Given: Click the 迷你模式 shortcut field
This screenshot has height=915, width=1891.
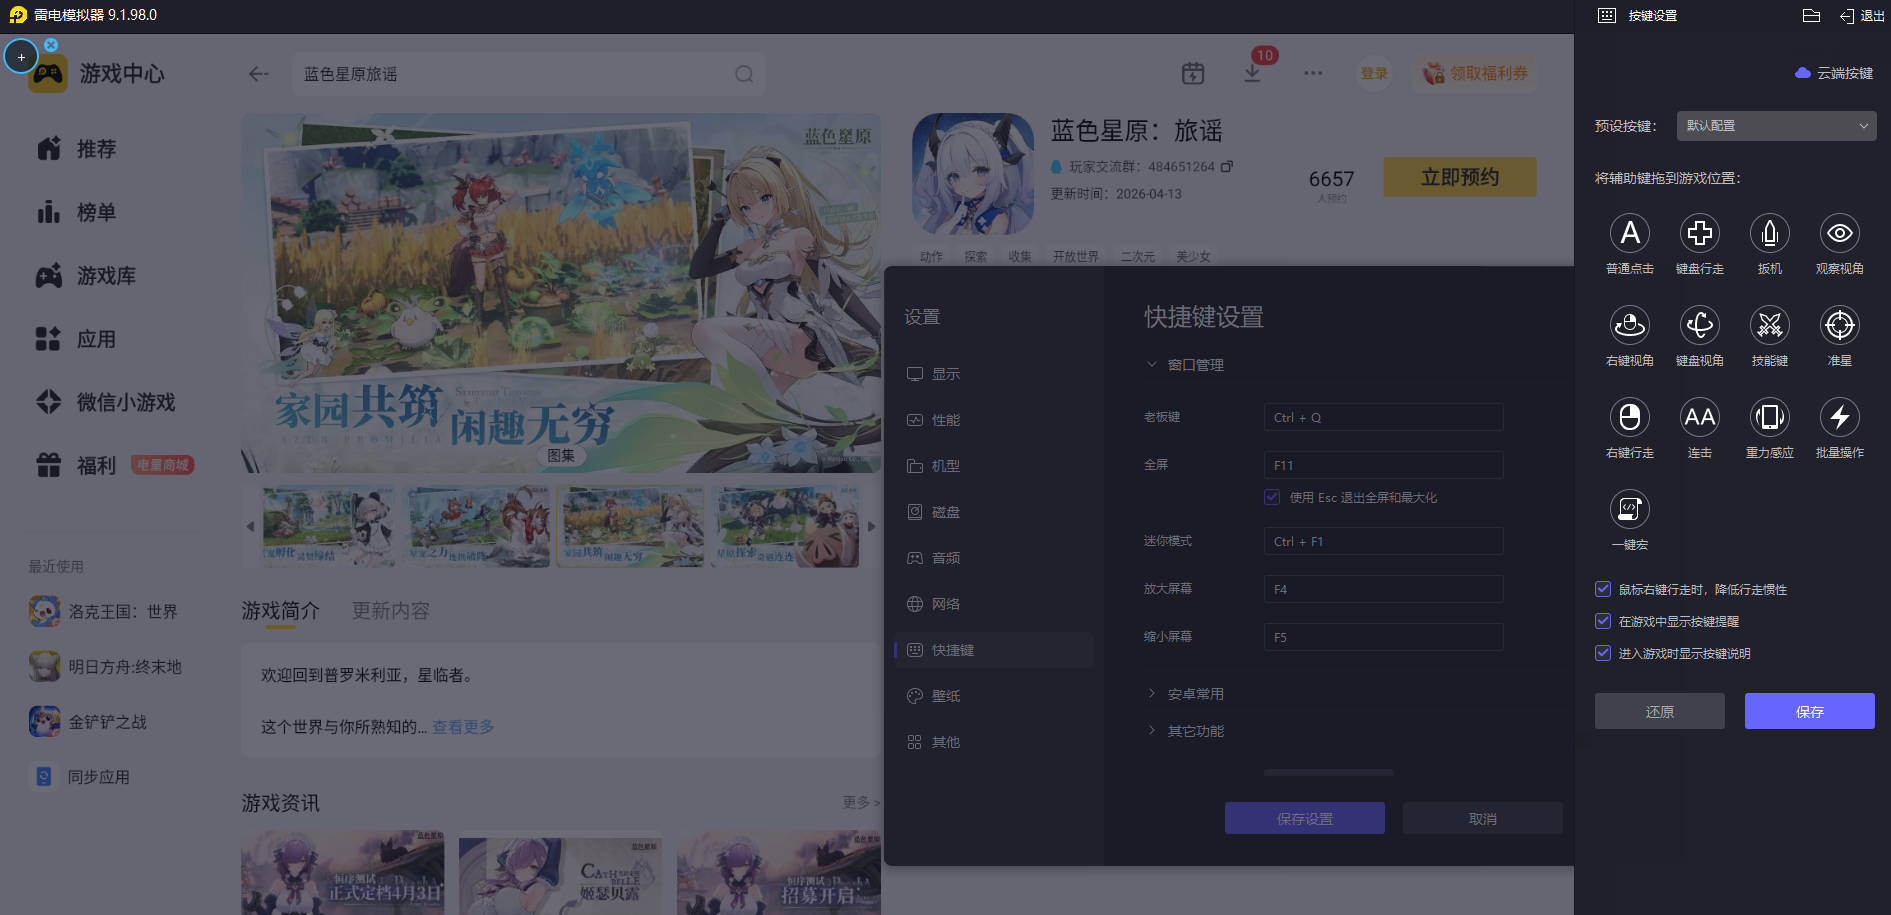Looking at the screenshot, I should [x=1383, y=541].
